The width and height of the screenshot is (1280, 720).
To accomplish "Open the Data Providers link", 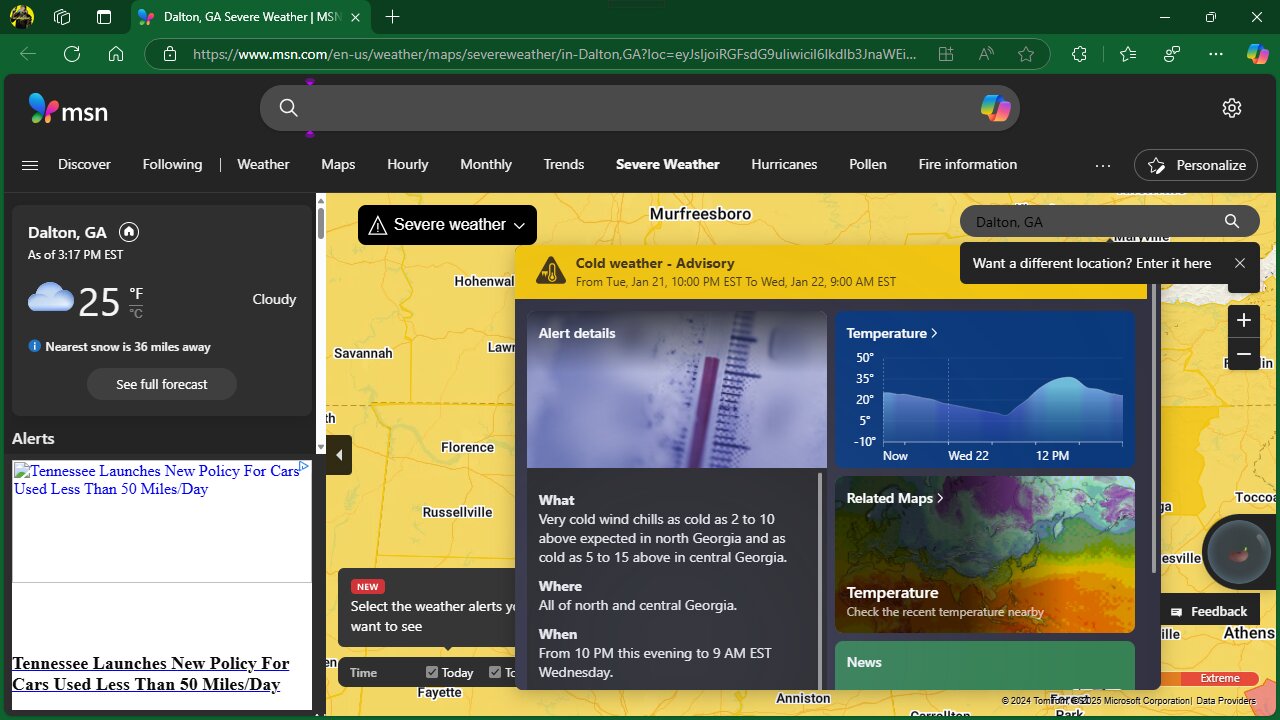I will 1225,701.
